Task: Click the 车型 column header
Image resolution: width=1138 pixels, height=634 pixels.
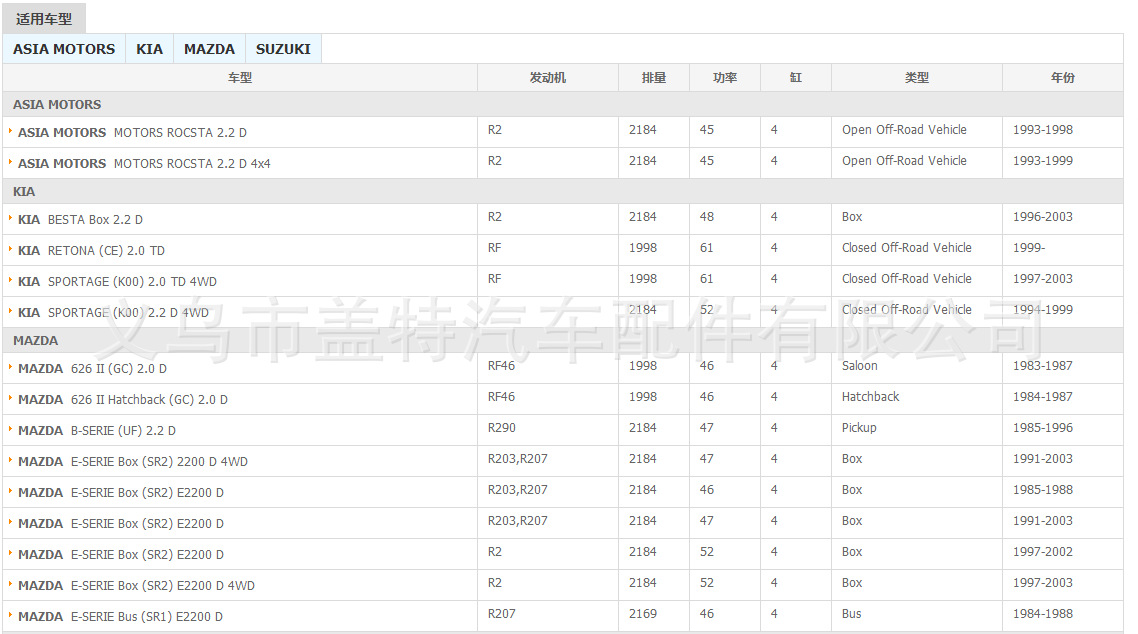Action: click(240, 78)
